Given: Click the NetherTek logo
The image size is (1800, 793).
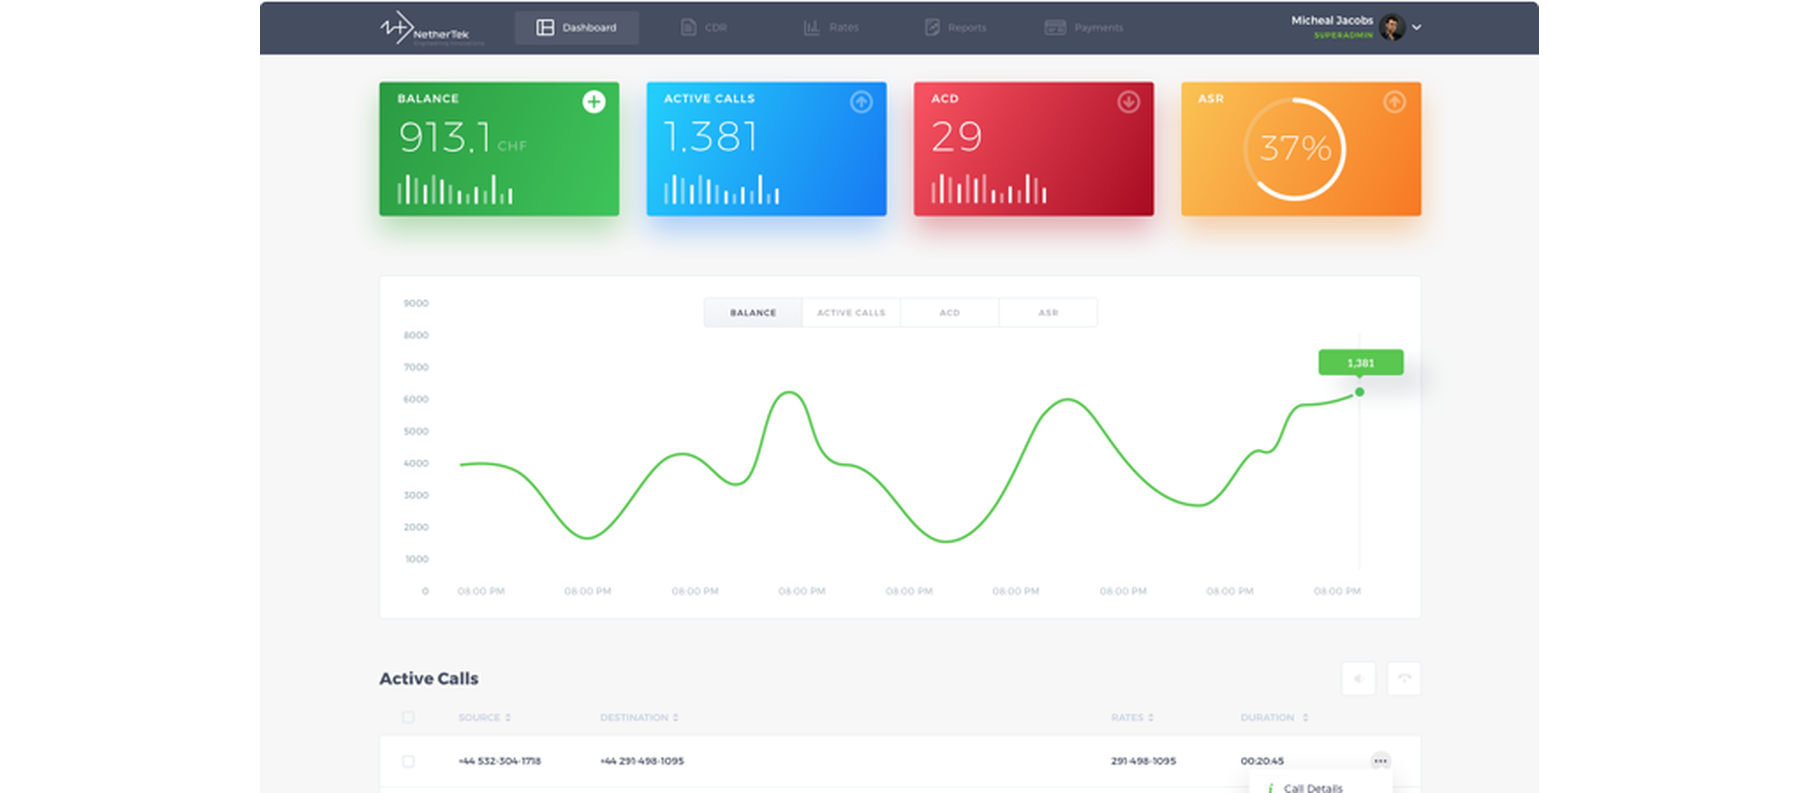Looking at the screenshot, I should tap(431, 29).
